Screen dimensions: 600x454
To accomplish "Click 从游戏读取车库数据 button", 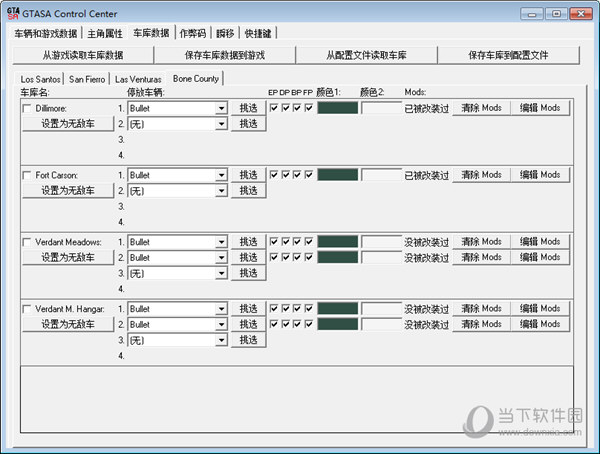I will [83, 55].
